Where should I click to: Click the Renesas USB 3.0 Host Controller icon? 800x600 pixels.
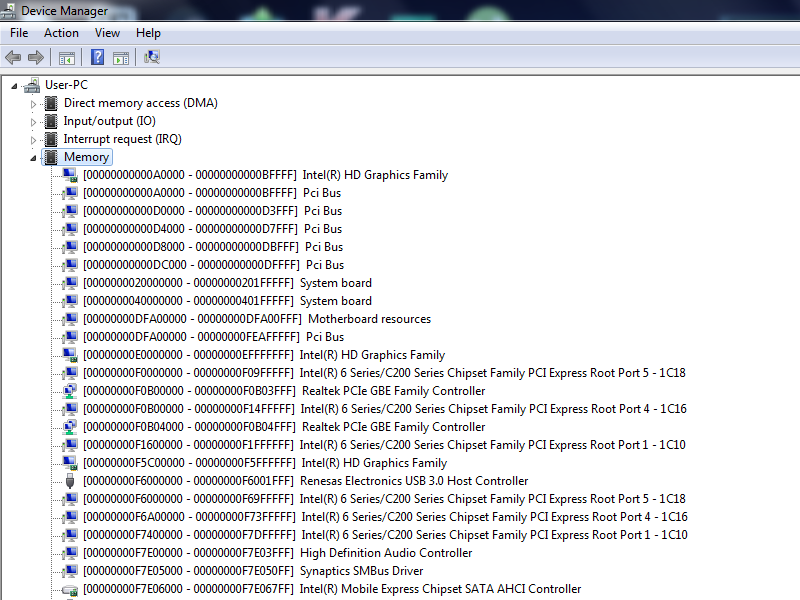(x=70, y=481)
